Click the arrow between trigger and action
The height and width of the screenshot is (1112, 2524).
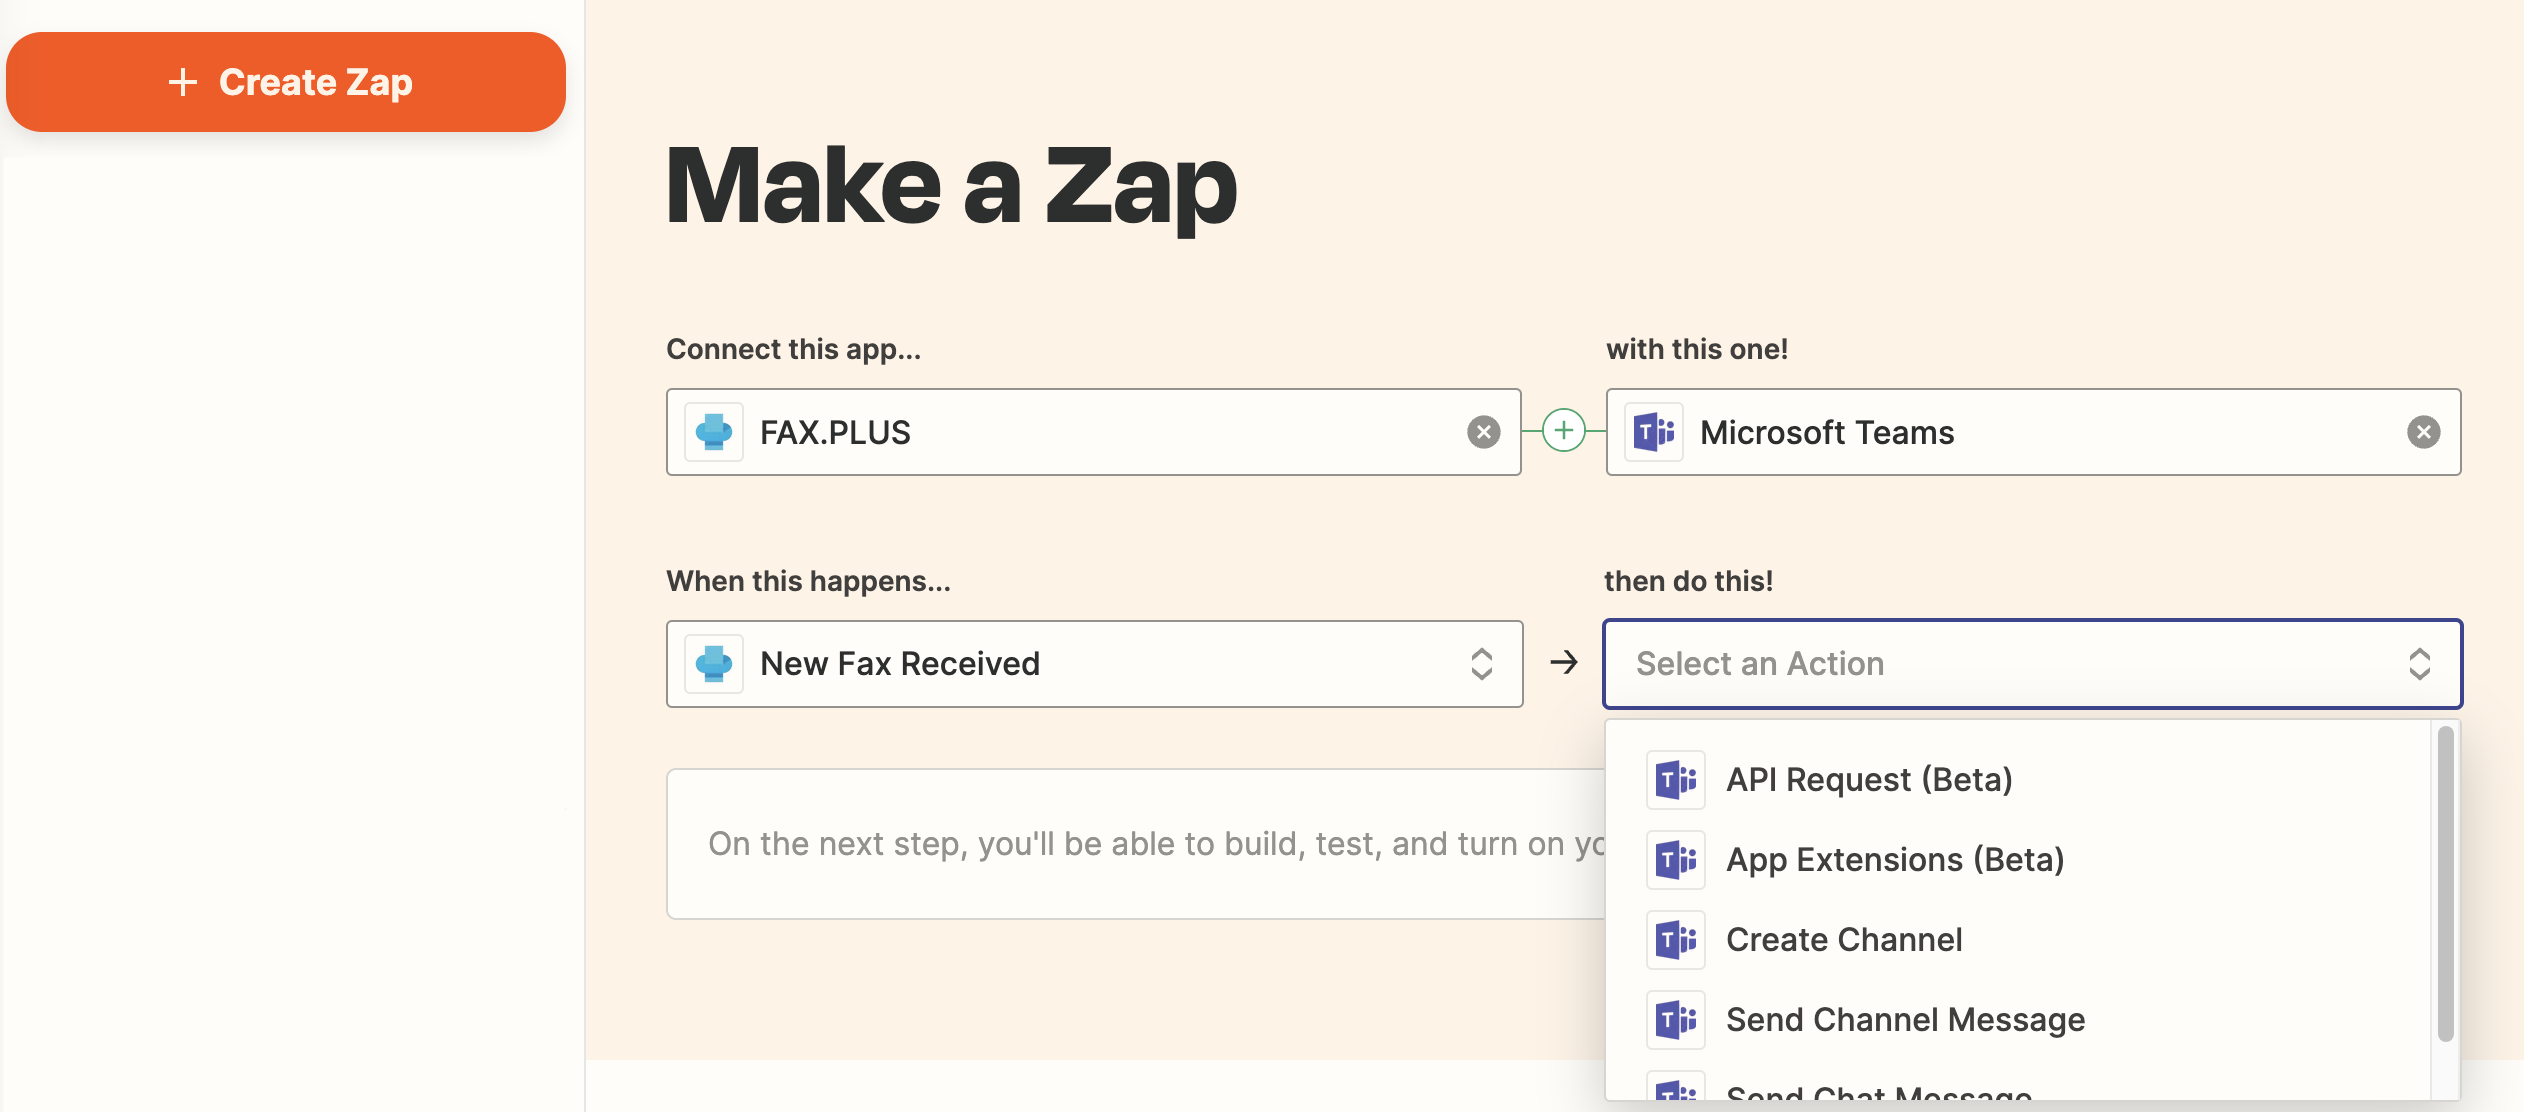click(x=1564, y=662)
